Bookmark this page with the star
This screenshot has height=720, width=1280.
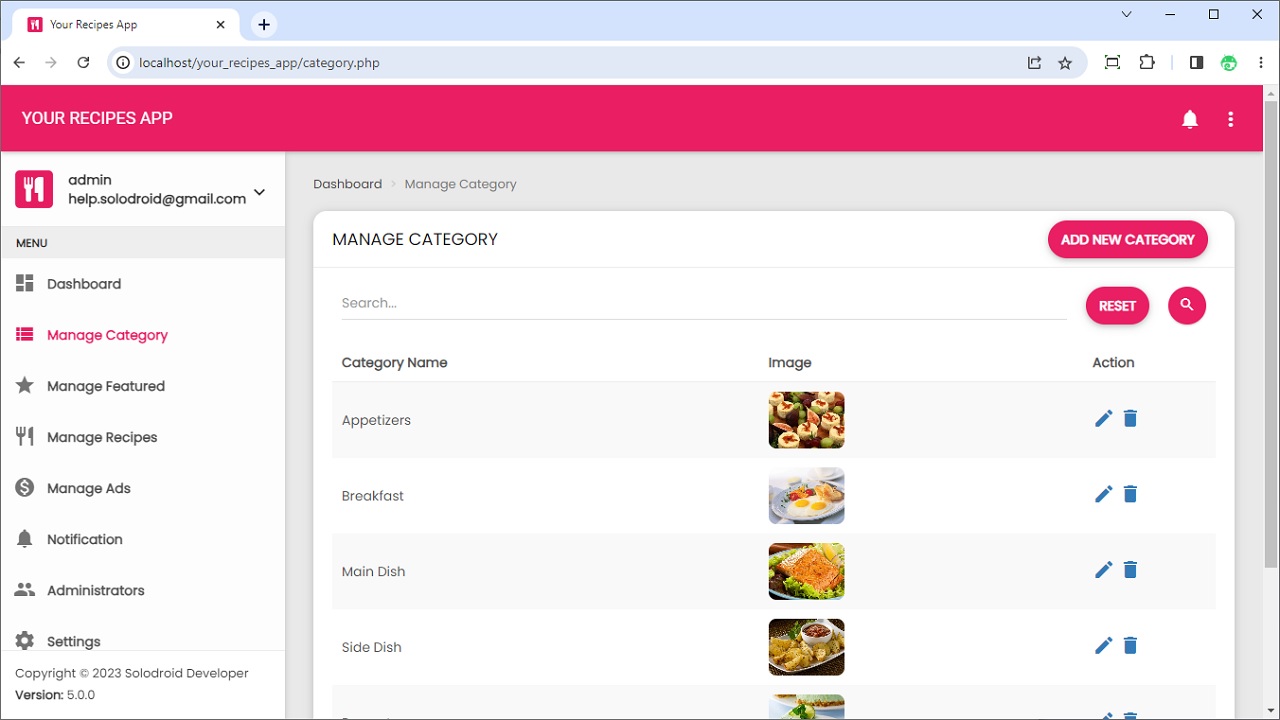click(x=1065, y=63)
